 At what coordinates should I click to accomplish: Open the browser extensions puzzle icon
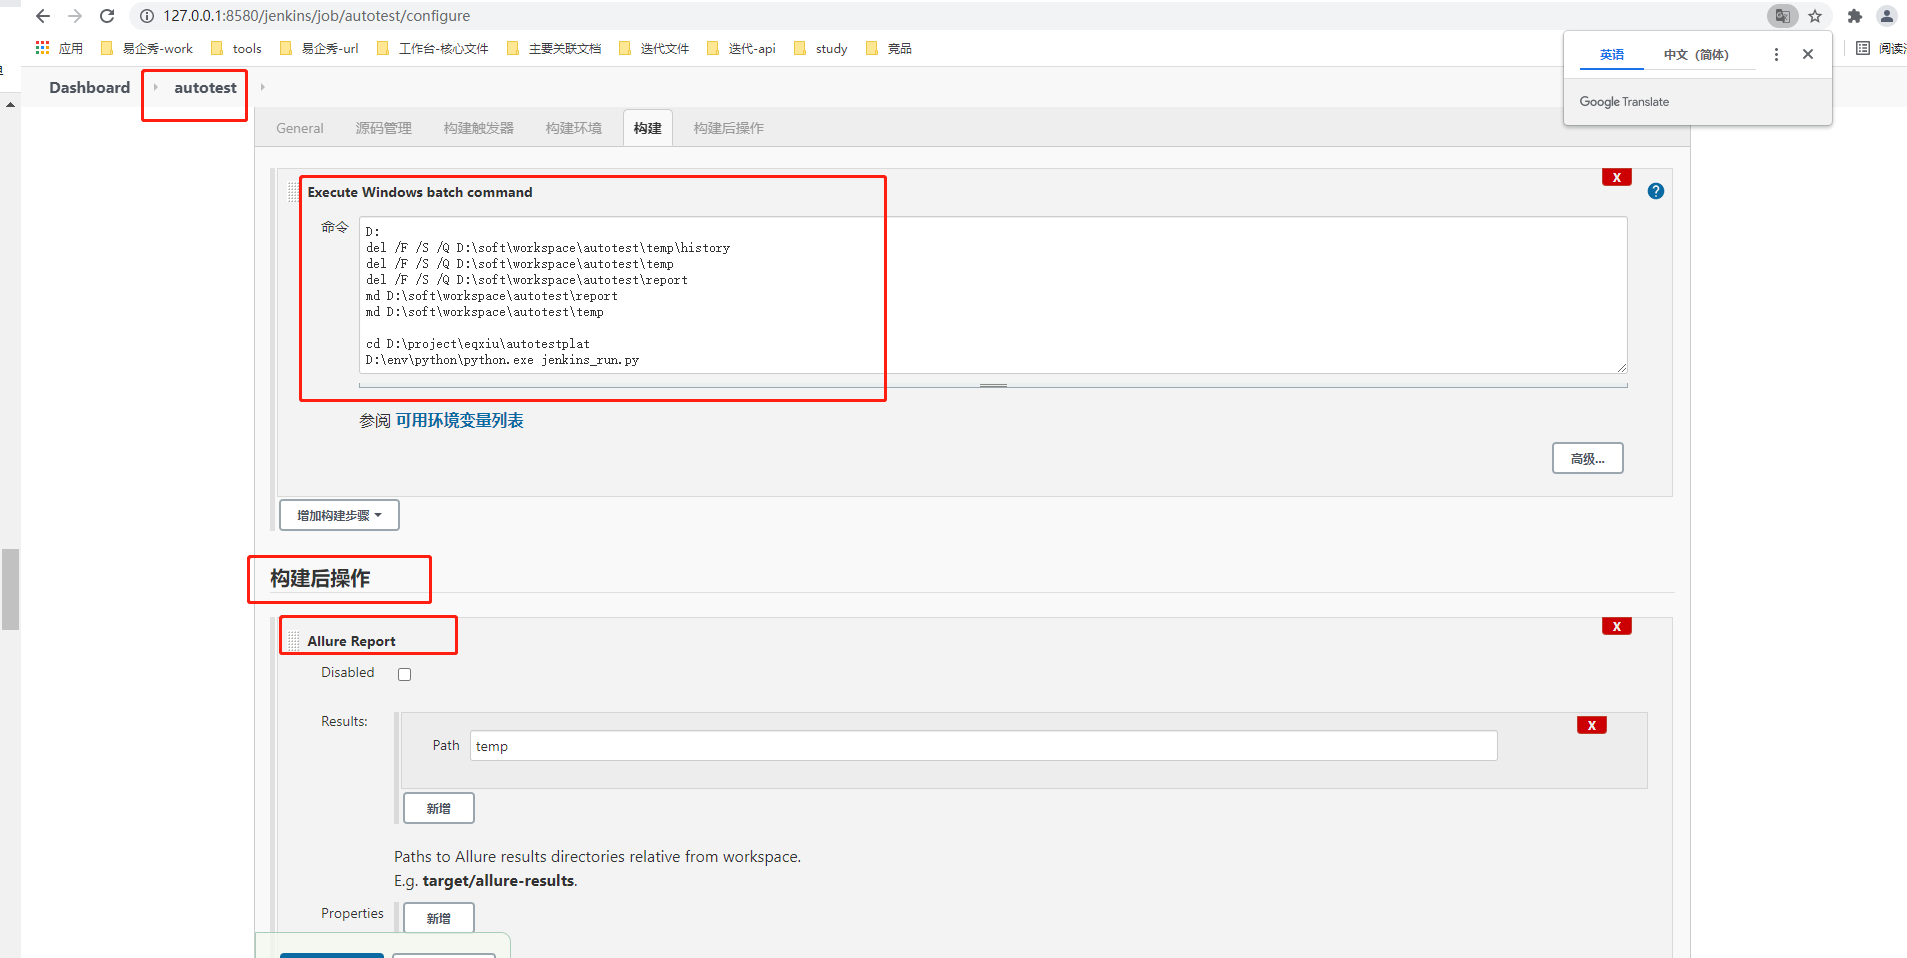click(x=1853, y=16)
